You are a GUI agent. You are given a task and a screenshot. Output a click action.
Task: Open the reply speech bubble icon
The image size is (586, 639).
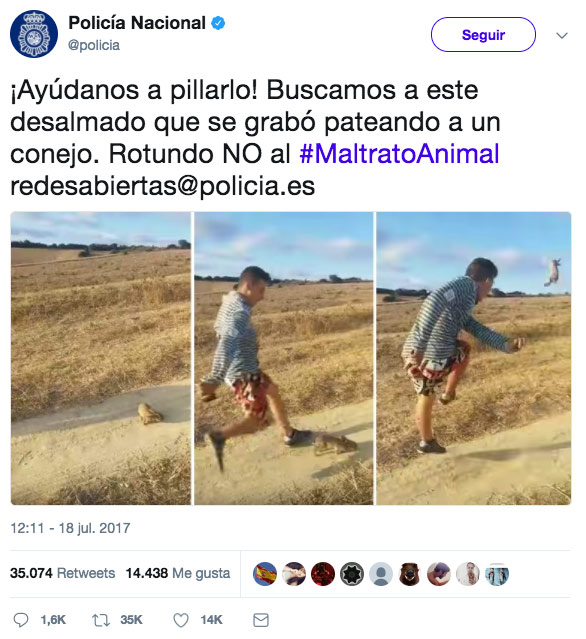21,620
